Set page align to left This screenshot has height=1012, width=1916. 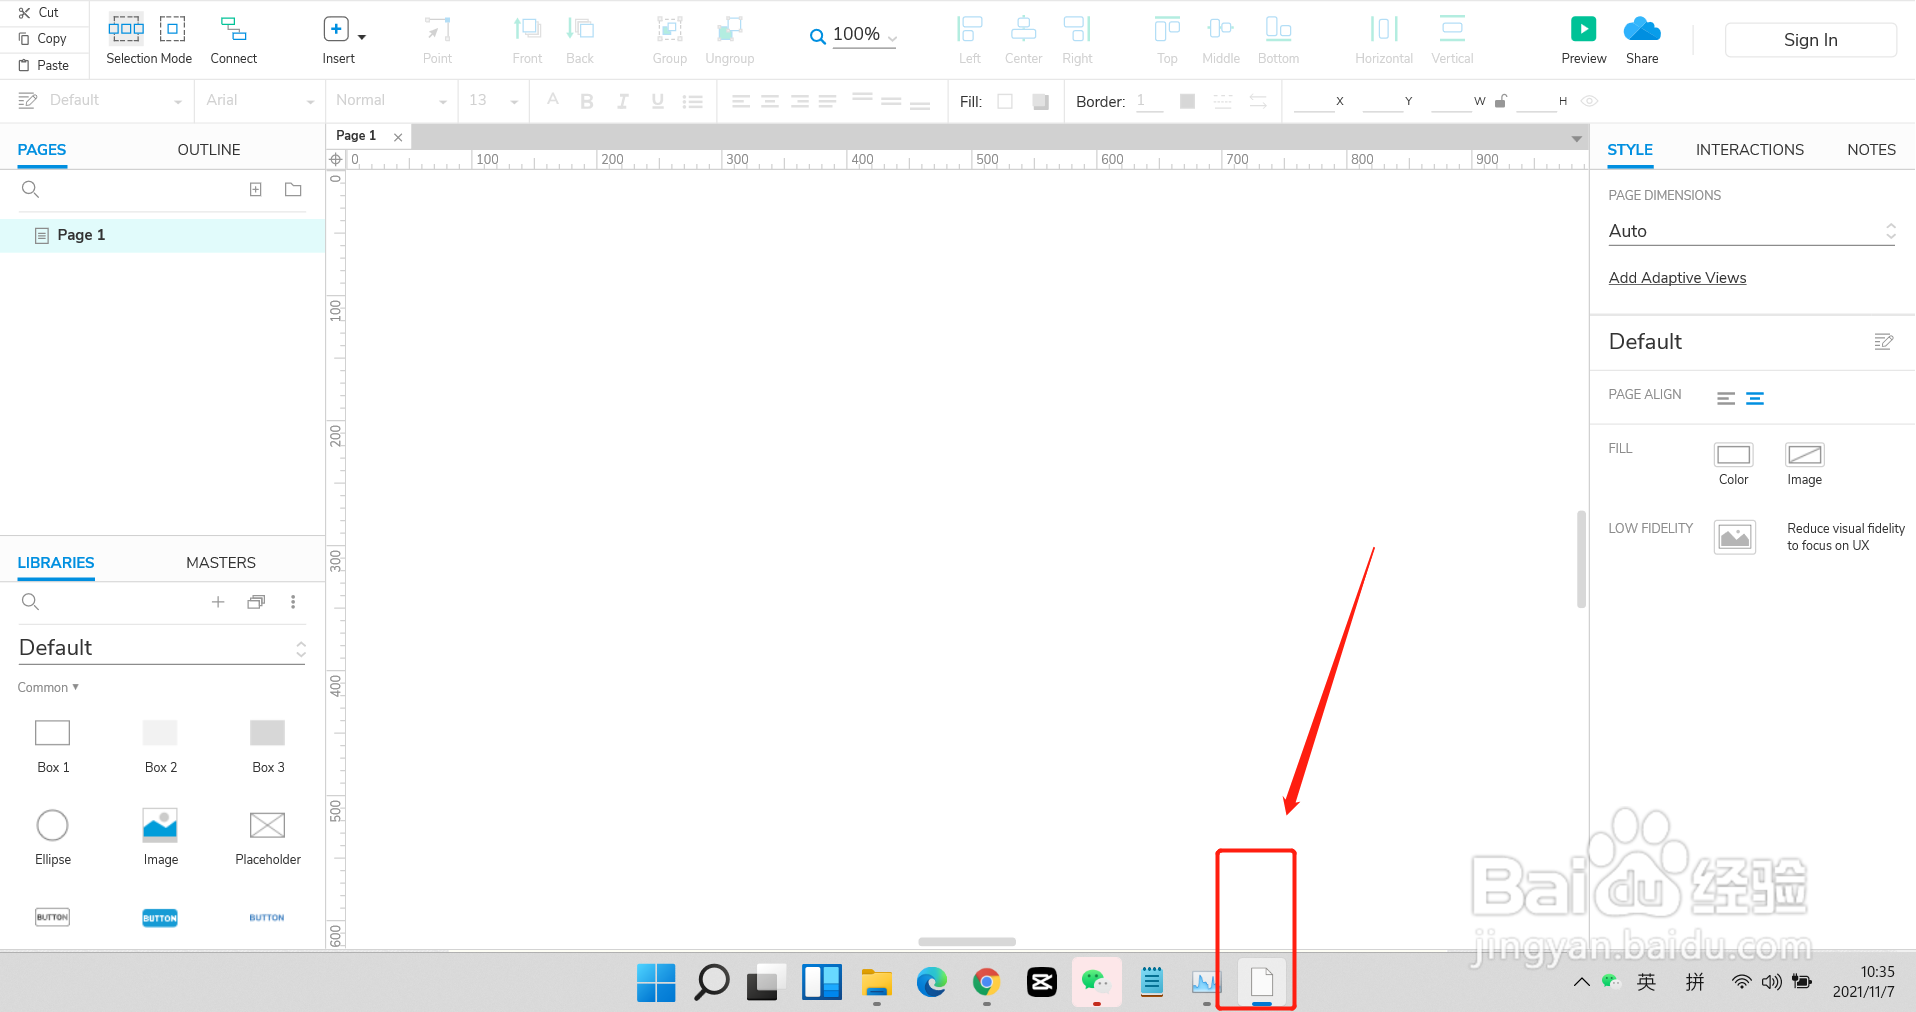point(1726,398)
